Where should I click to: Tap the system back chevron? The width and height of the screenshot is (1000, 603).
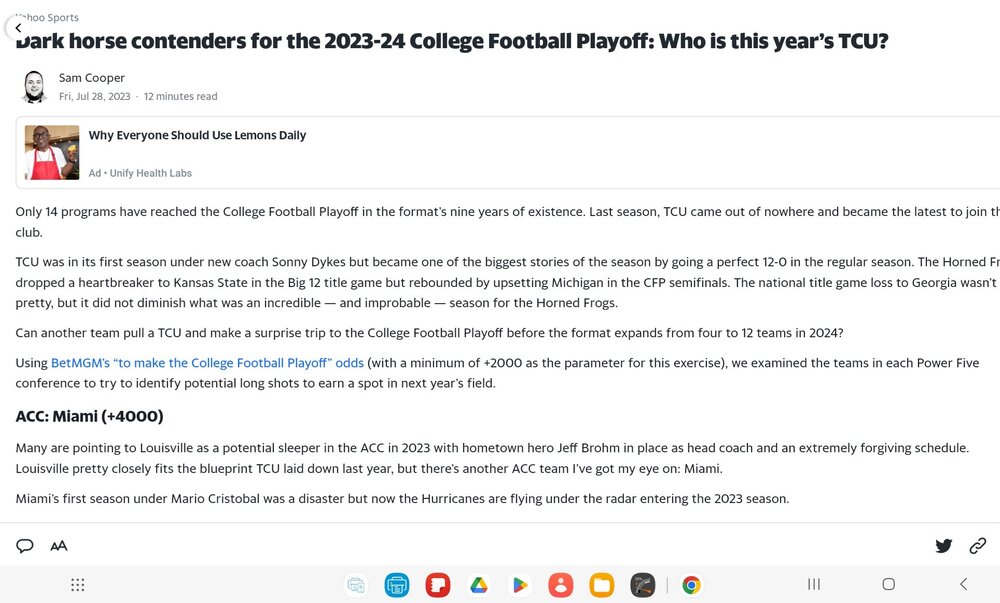[x=964, y=584]
